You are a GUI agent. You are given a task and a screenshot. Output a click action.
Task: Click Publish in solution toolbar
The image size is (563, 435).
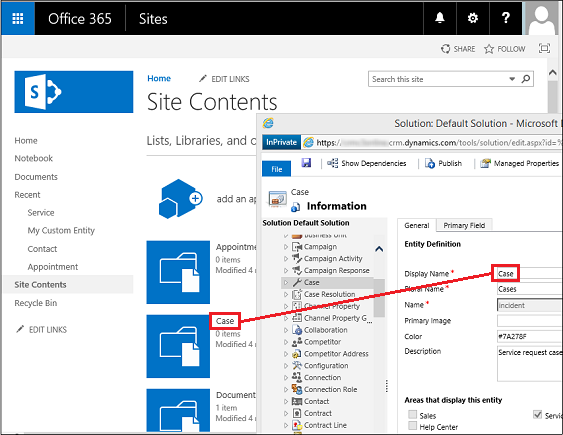click(443, 163)
